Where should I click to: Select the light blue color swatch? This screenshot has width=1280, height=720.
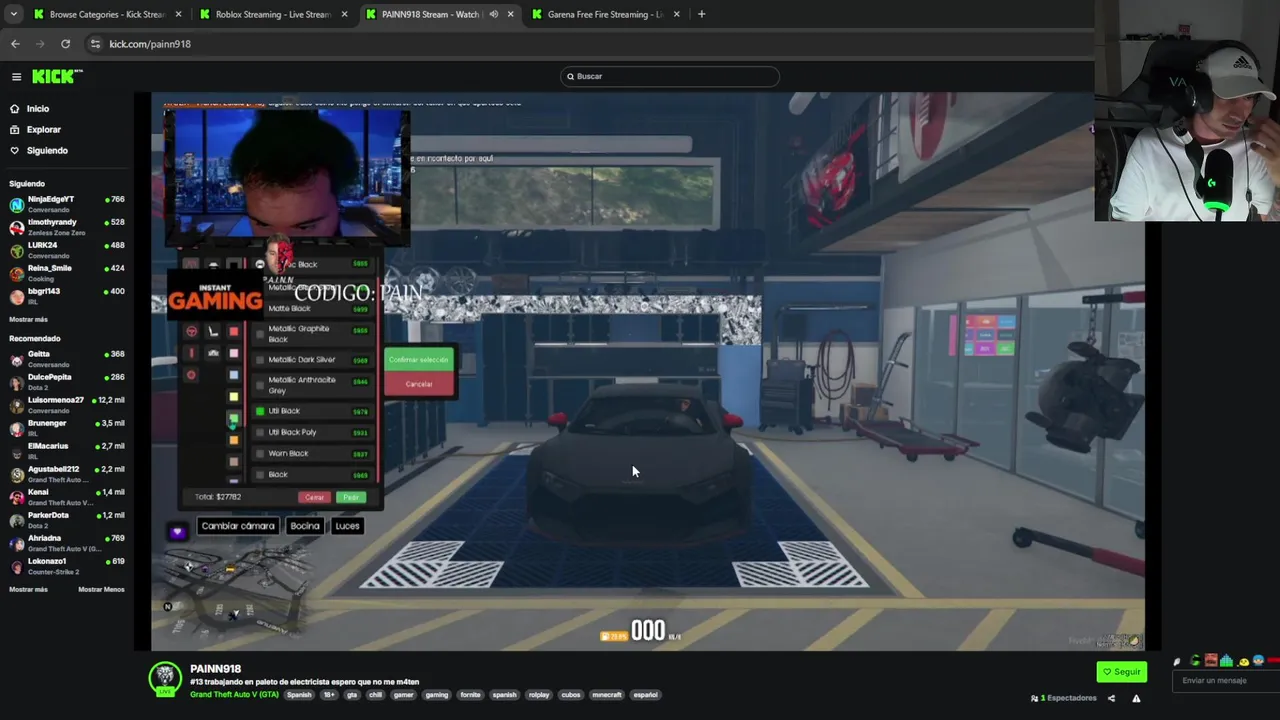coord(234,375)
